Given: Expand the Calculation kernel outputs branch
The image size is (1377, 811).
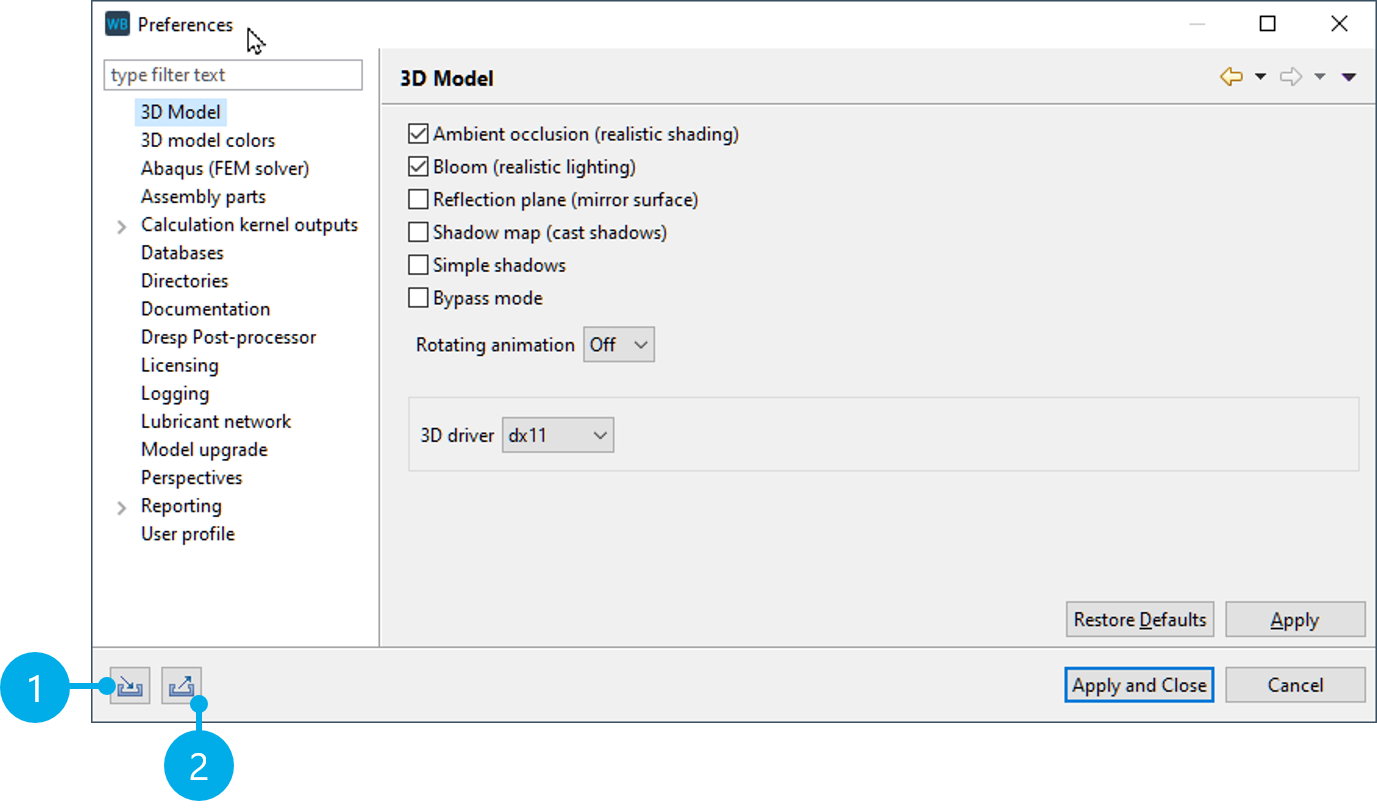Looking at the screenshot, I should 122,225.
